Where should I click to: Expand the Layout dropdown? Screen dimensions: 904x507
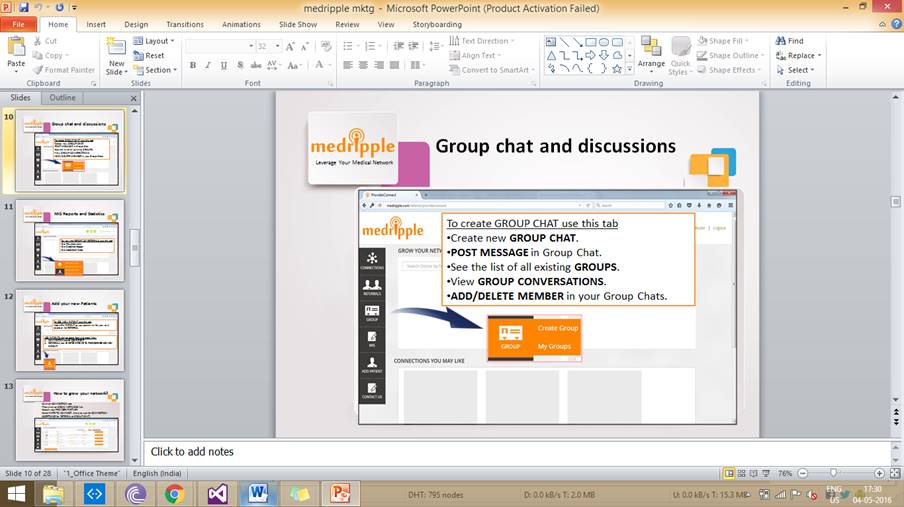click(x=158, y=41)
